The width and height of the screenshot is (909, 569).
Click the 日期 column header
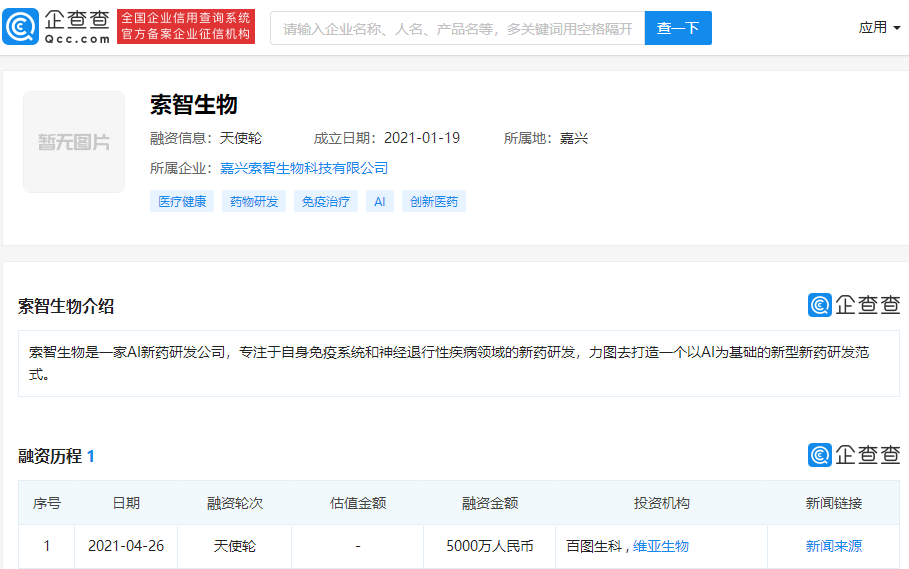[x=126, y=503]
